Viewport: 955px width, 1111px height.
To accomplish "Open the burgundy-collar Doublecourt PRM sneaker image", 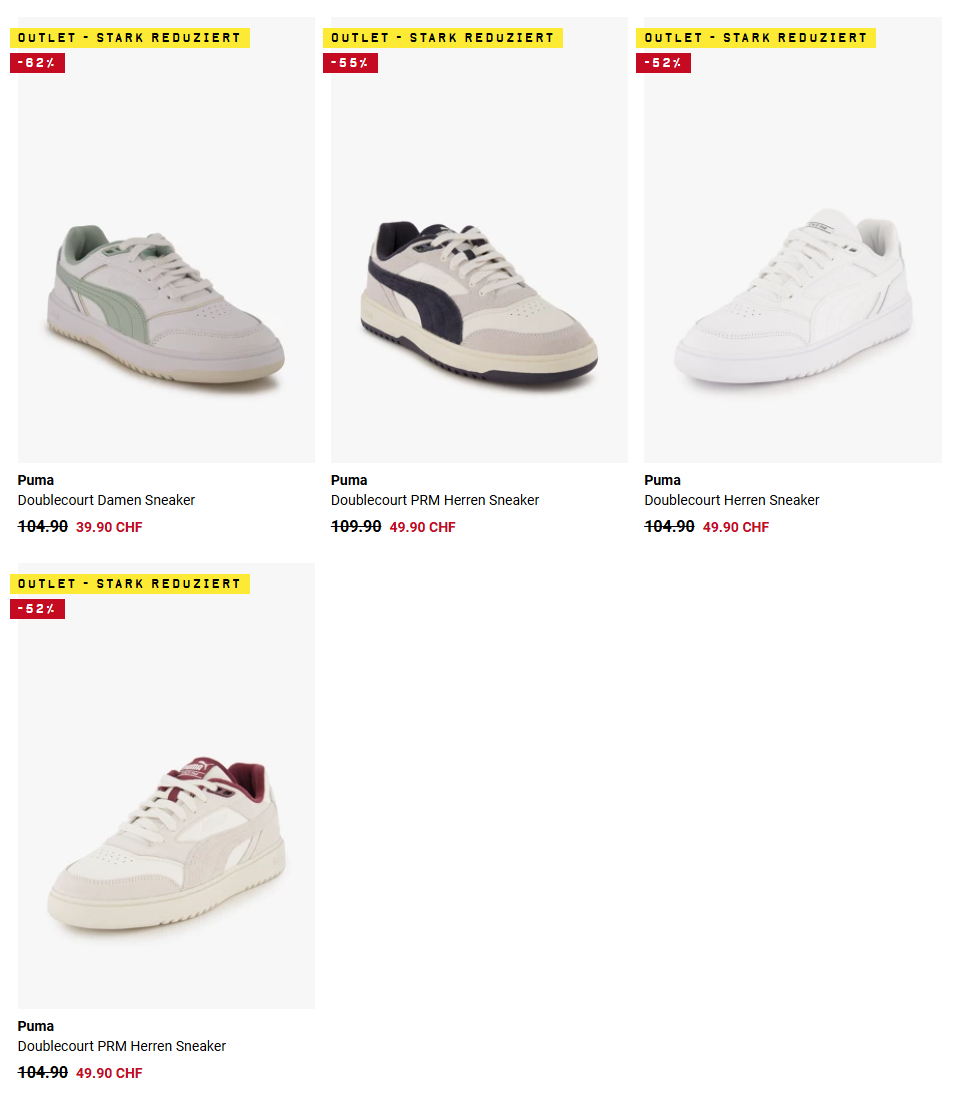I will click(x=166, y=786).
